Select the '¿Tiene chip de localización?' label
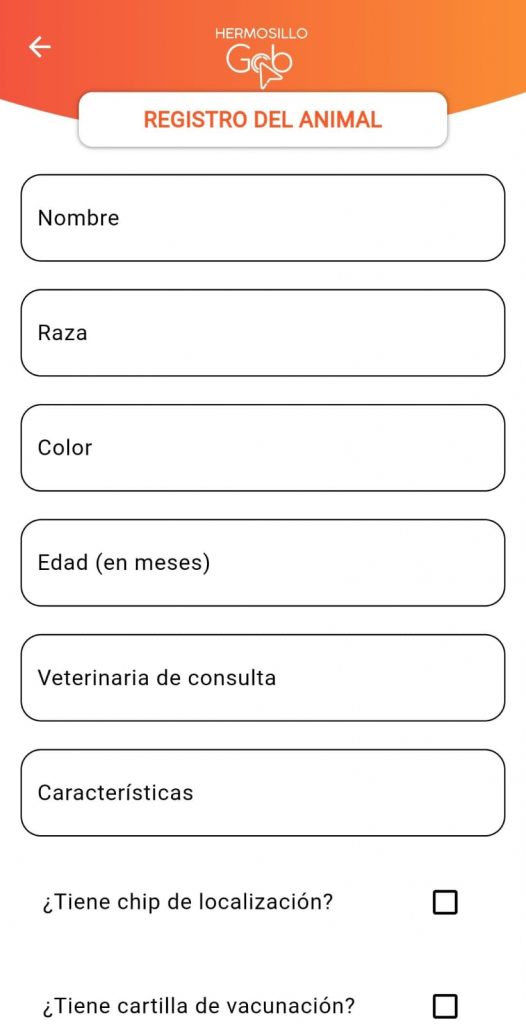The height and width of the screenshot is (1024, 526). pyautogui.click(x=188, y=902)
